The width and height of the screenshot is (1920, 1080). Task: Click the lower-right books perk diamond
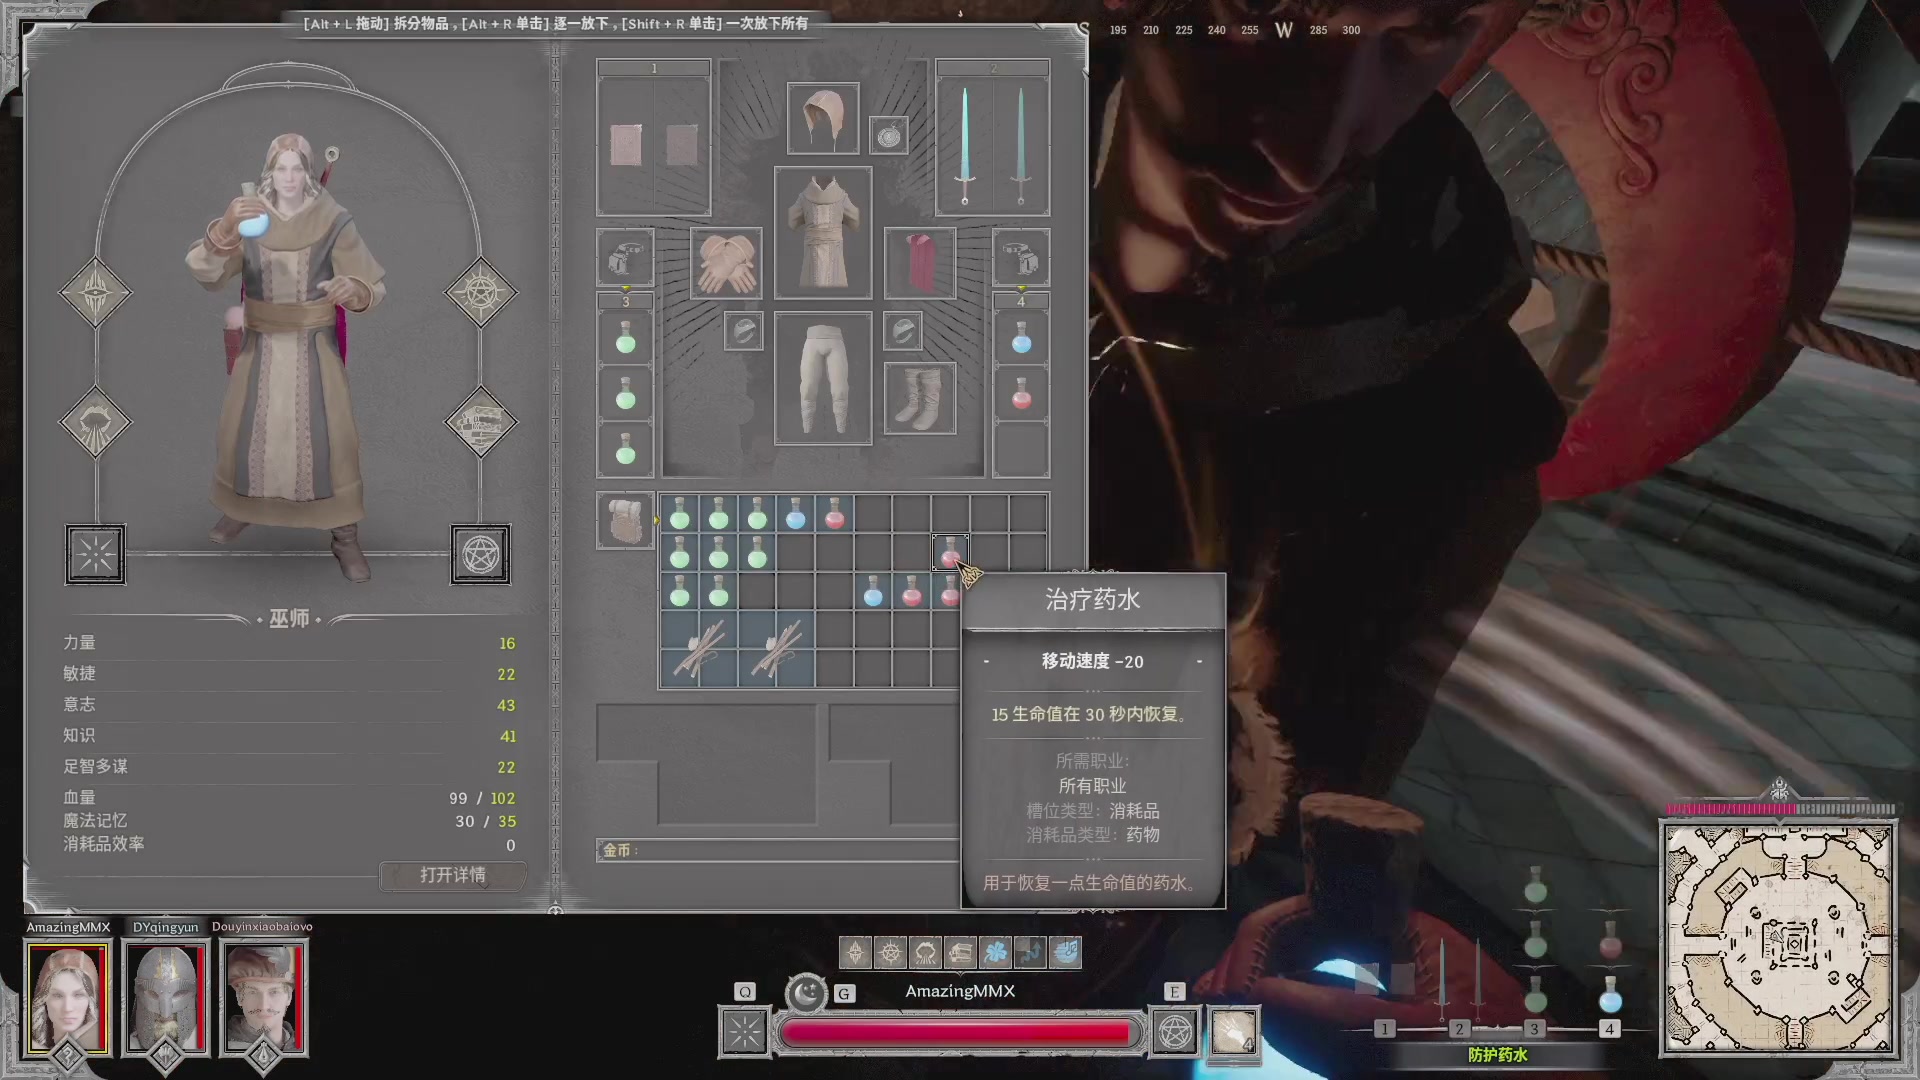(480, 422)
